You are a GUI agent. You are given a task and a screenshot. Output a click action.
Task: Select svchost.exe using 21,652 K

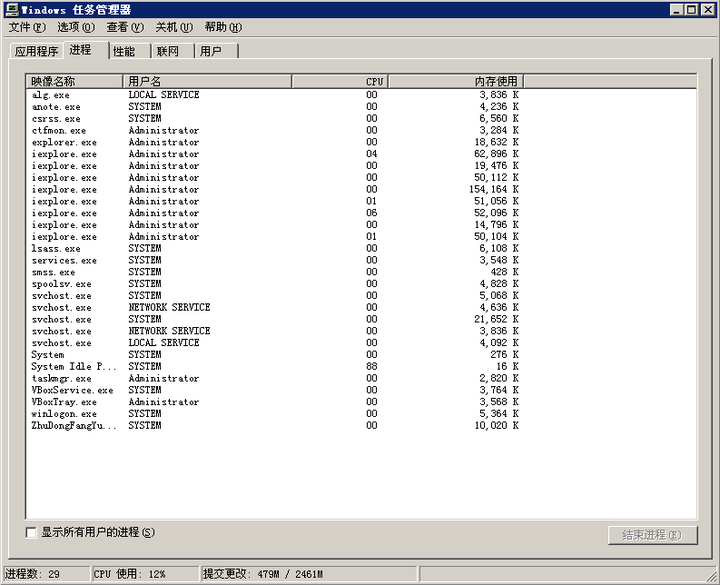275,320
